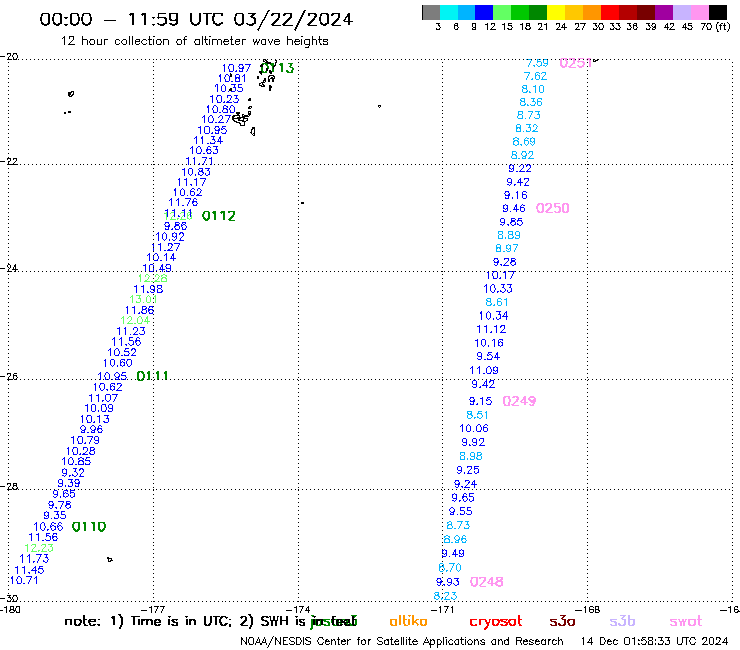Click the 8.51 wave height reading
Screen dimensions: 740x650
477,415
